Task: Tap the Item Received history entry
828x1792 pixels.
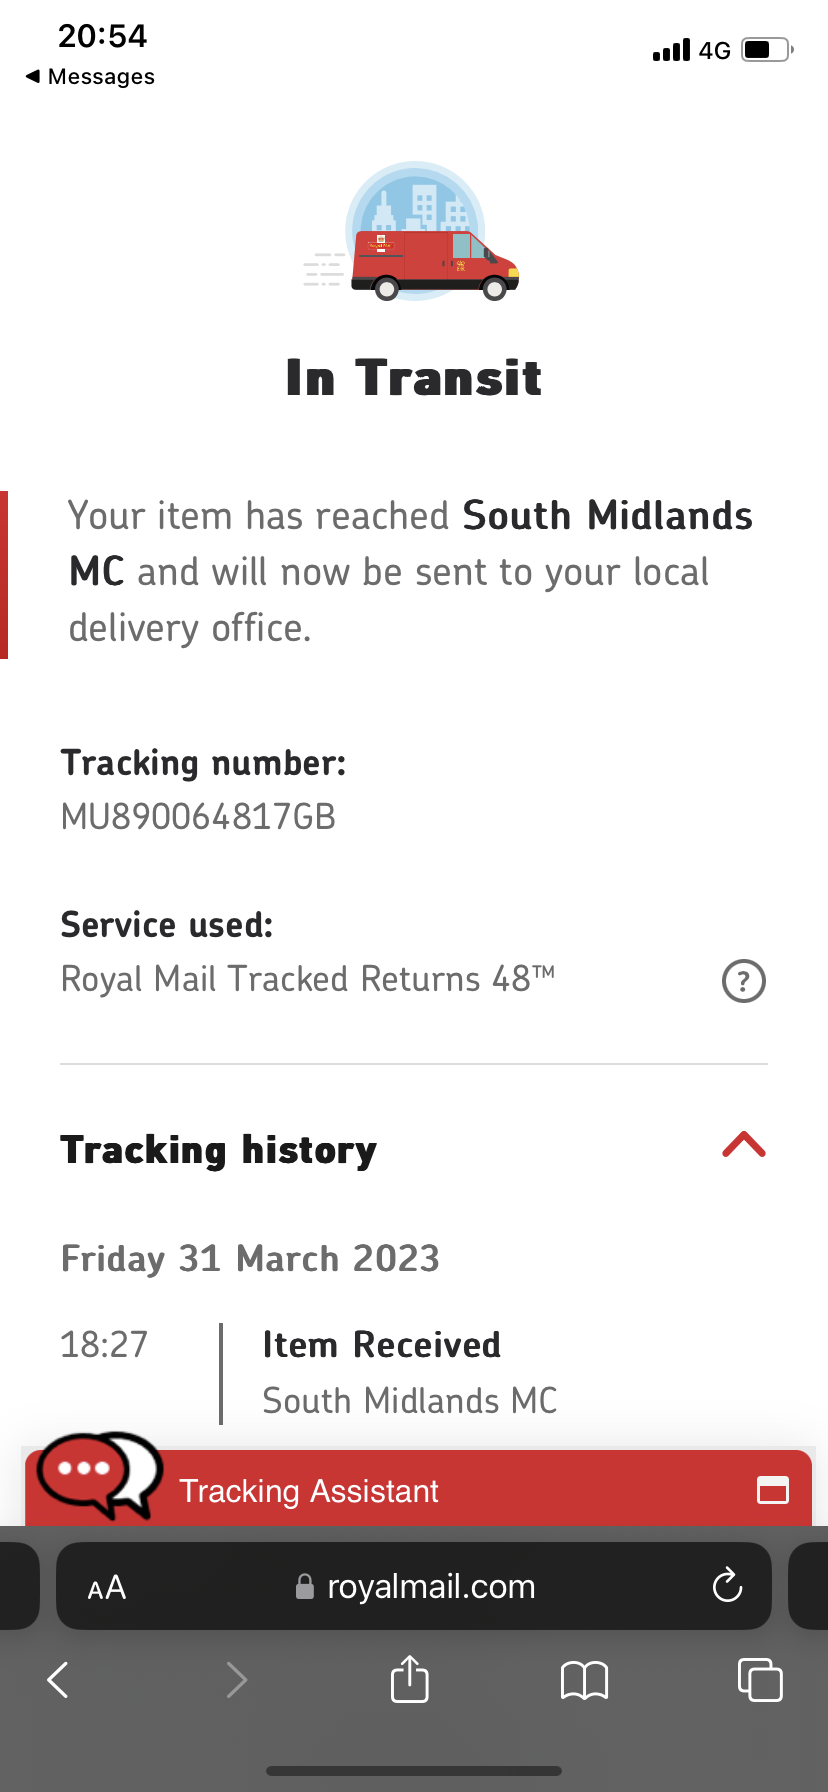Action: point(381,1346)
